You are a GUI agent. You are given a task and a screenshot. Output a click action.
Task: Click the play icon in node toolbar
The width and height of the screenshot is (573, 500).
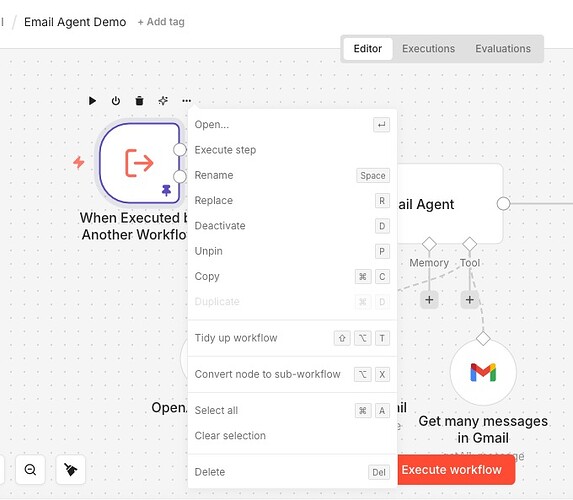[92, 101]
